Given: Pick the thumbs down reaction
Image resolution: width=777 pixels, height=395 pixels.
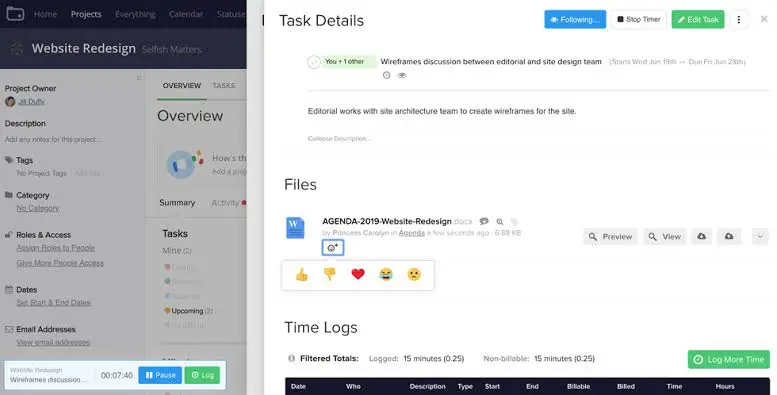Looking at the screenshot, I should click(330, 274).
